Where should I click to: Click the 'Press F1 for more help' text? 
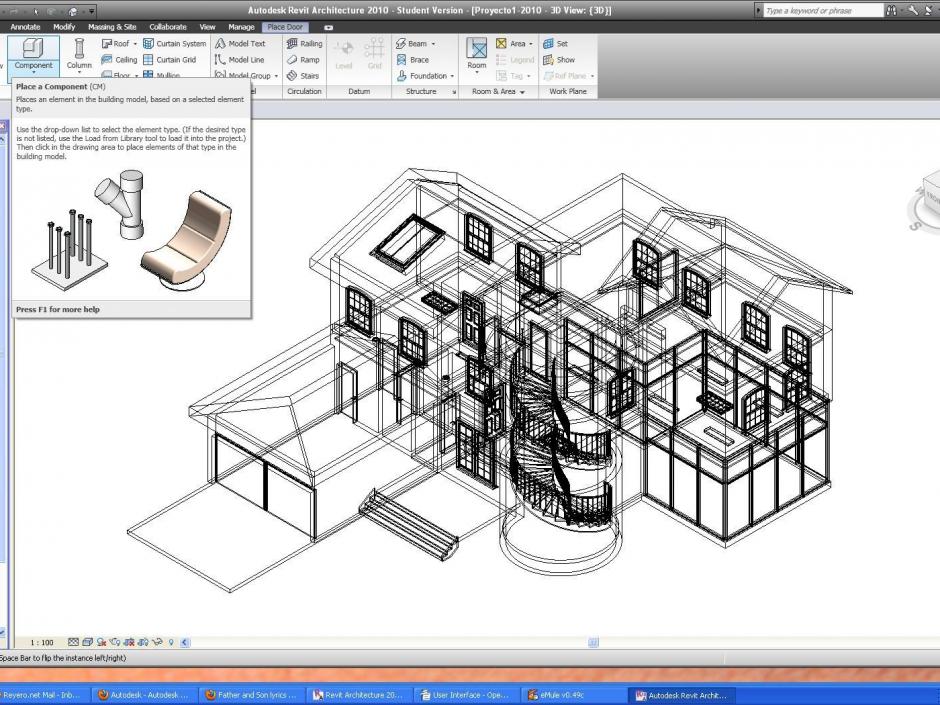coord(58,309)
